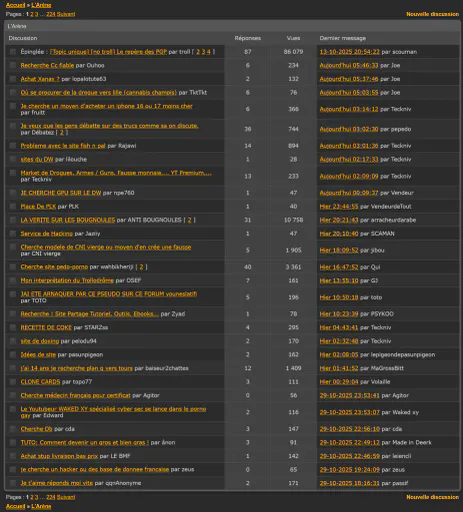This screenshot has width=463, height=512.
Task: Click status icon beside the iPhone 16 ou 17 thread
Action: (13, 106)
